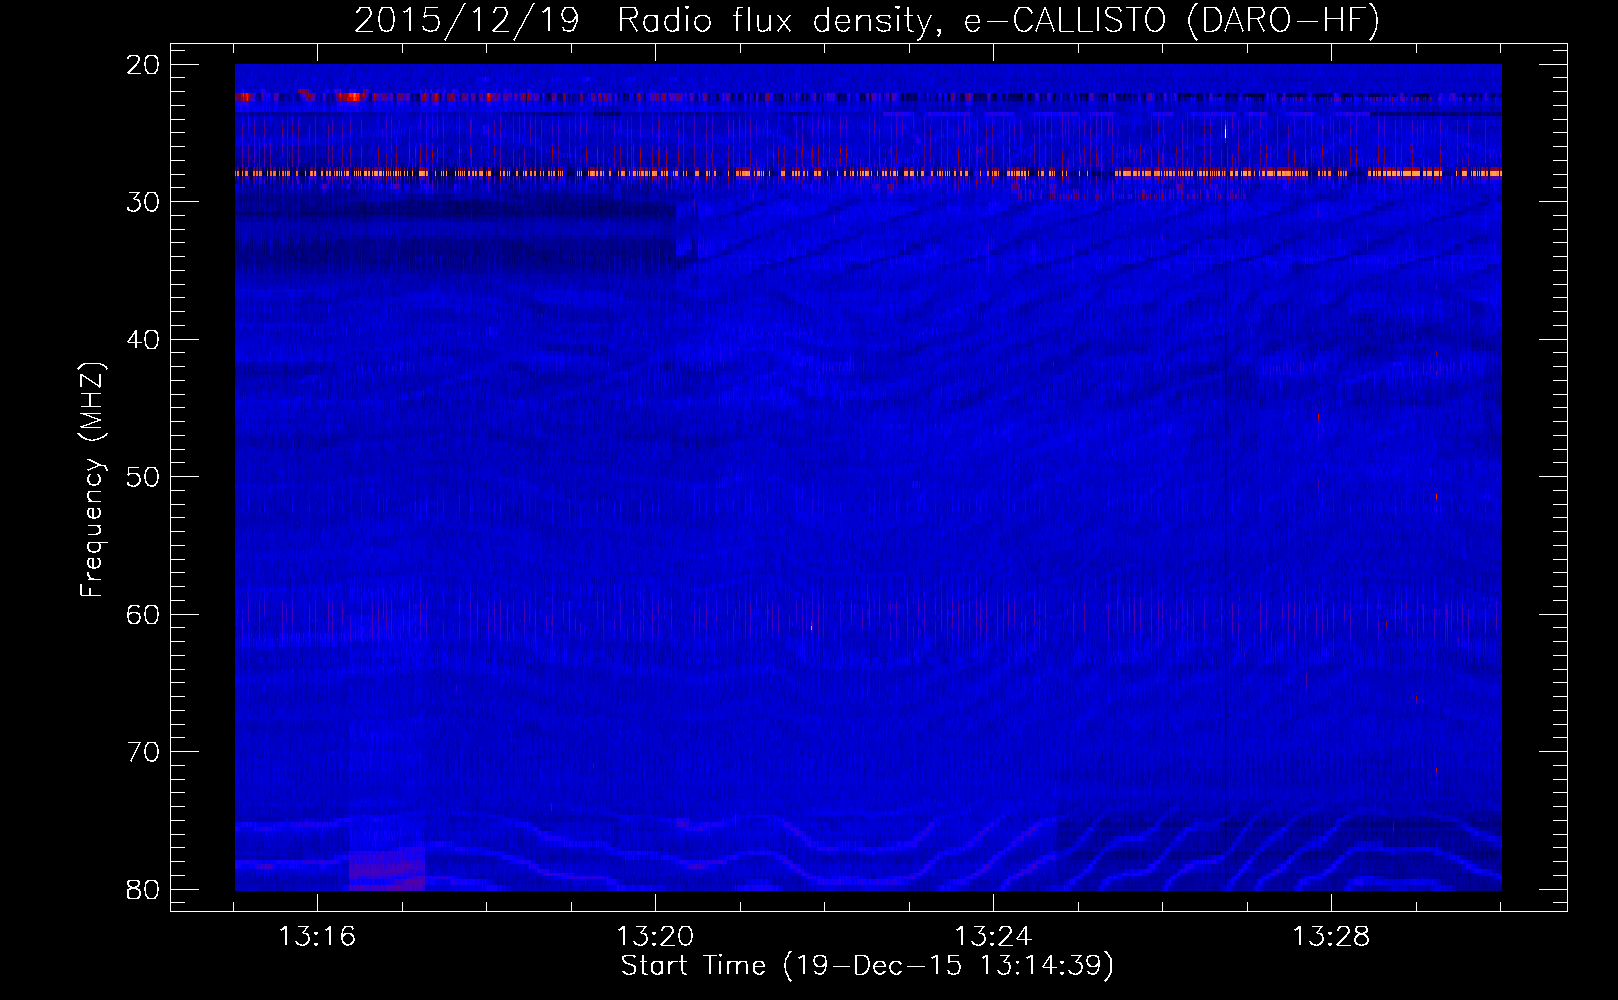Click the purple patch near 79 MHz at 13:17
The width and height of the screenshot is (1618, 1000).
click(x=387, y=868)
